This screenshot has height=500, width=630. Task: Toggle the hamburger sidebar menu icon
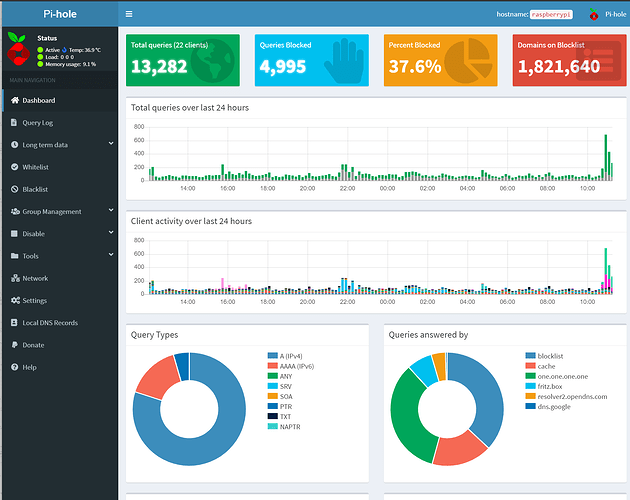130,15
